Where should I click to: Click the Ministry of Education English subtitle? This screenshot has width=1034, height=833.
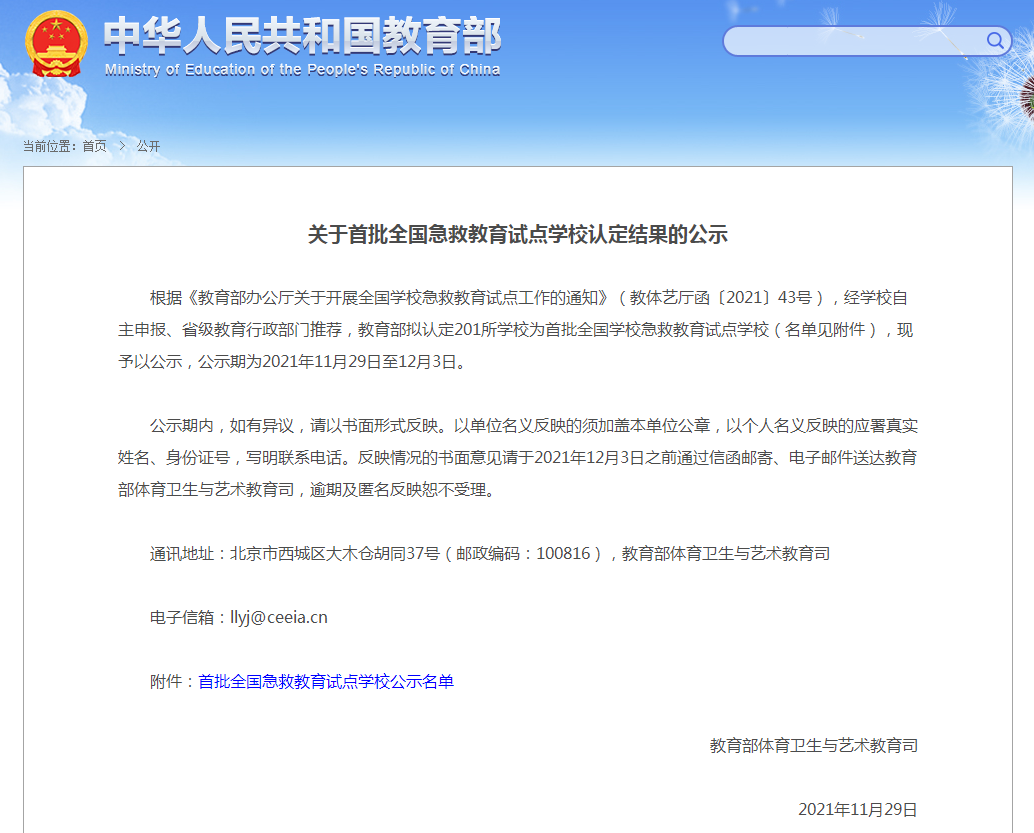302,70
